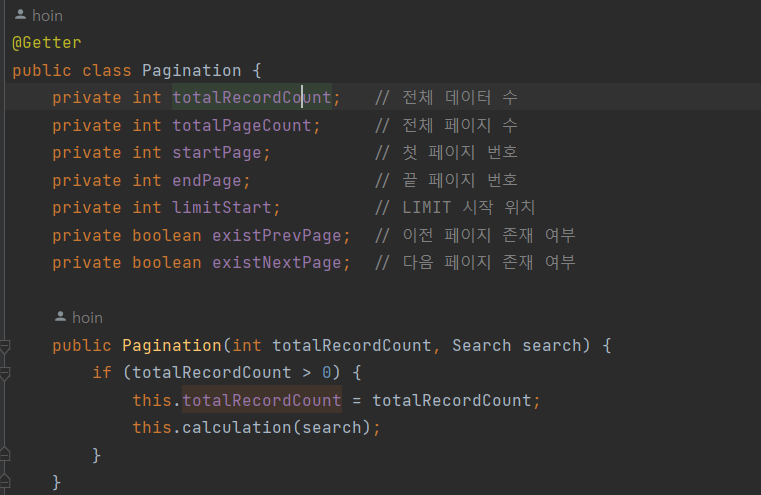
Task: Click the comment 'LIMIT 시작 위치'
Action: pos(455,208)
